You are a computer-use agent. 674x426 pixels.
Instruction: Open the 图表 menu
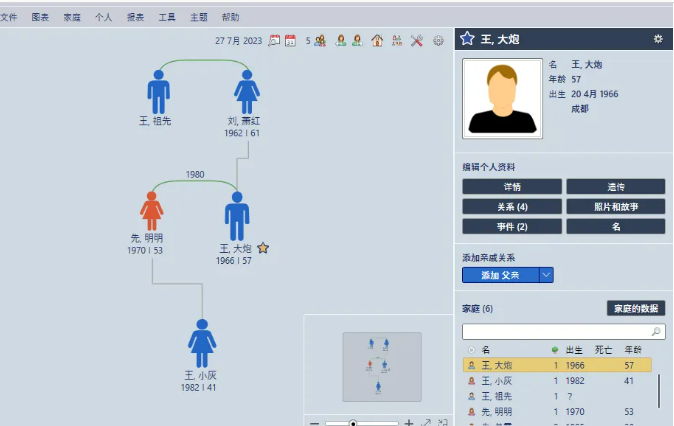[40, 17]
